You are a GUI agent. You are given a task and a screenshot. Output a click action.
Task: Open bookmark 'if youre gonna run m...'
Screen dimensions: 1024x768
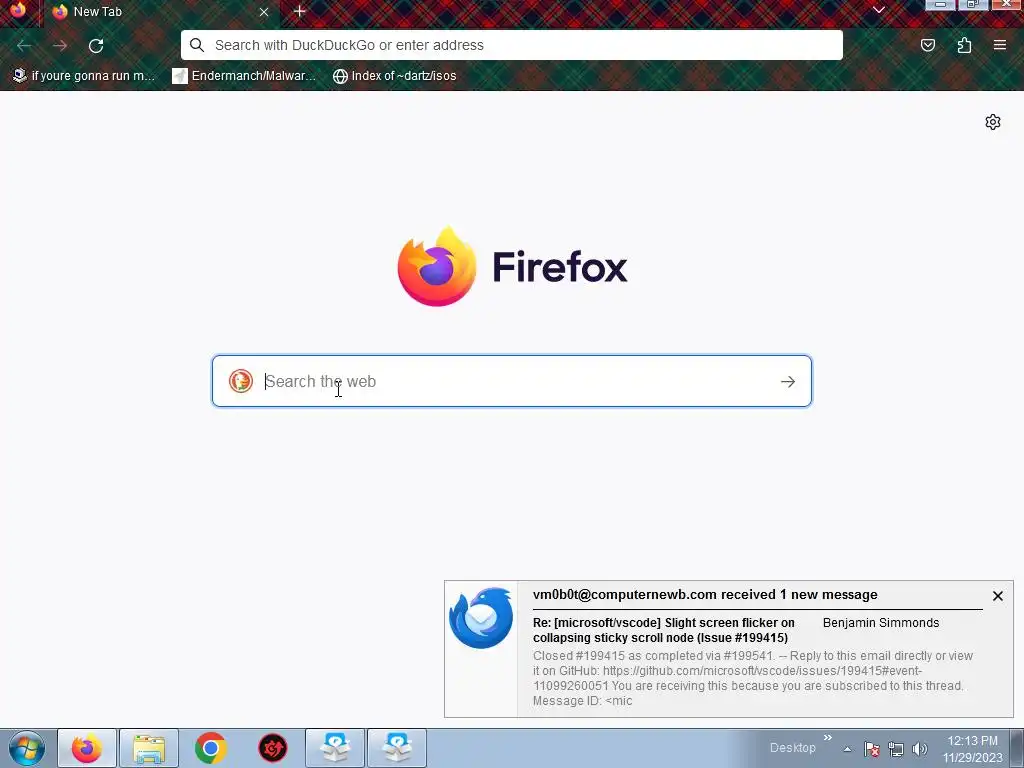tap(84, 76)
